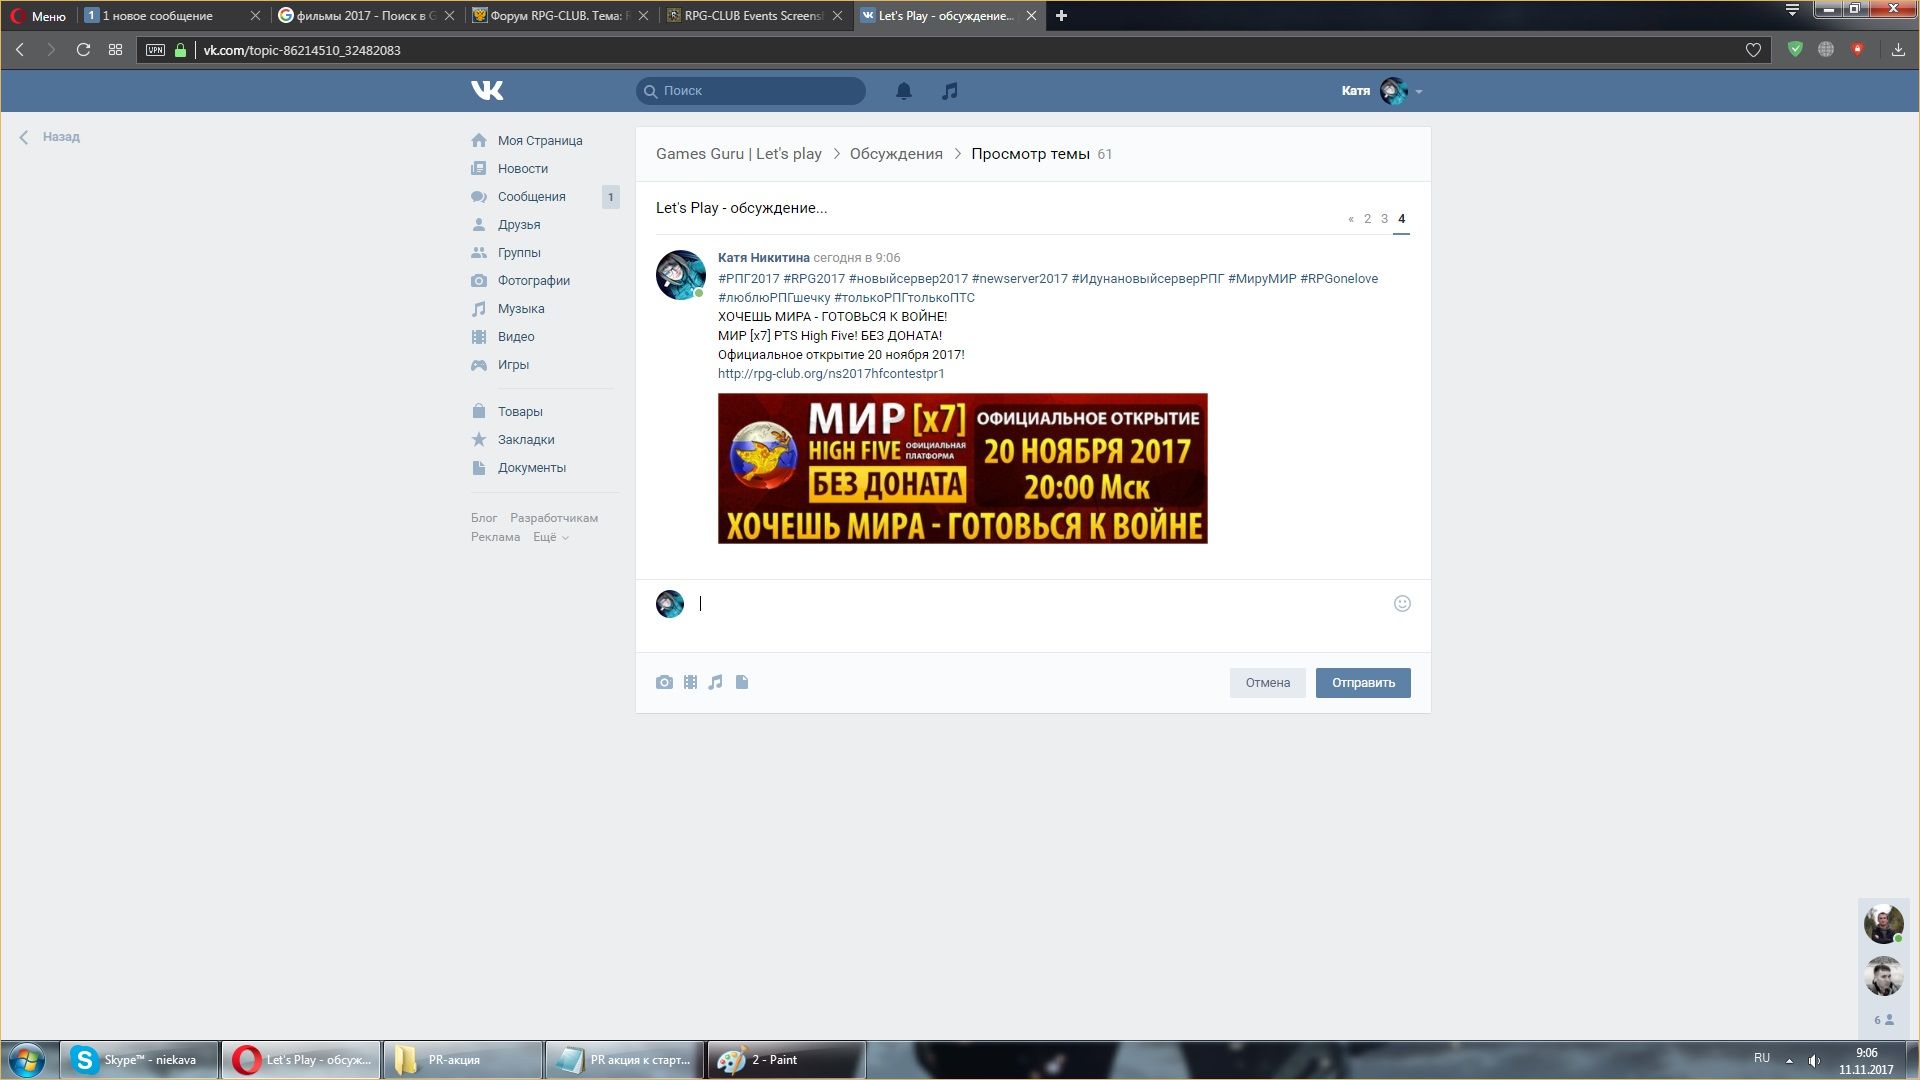Expand the Ещё footer menu
Viewport: 1920px width, 1080px height.
551,537
